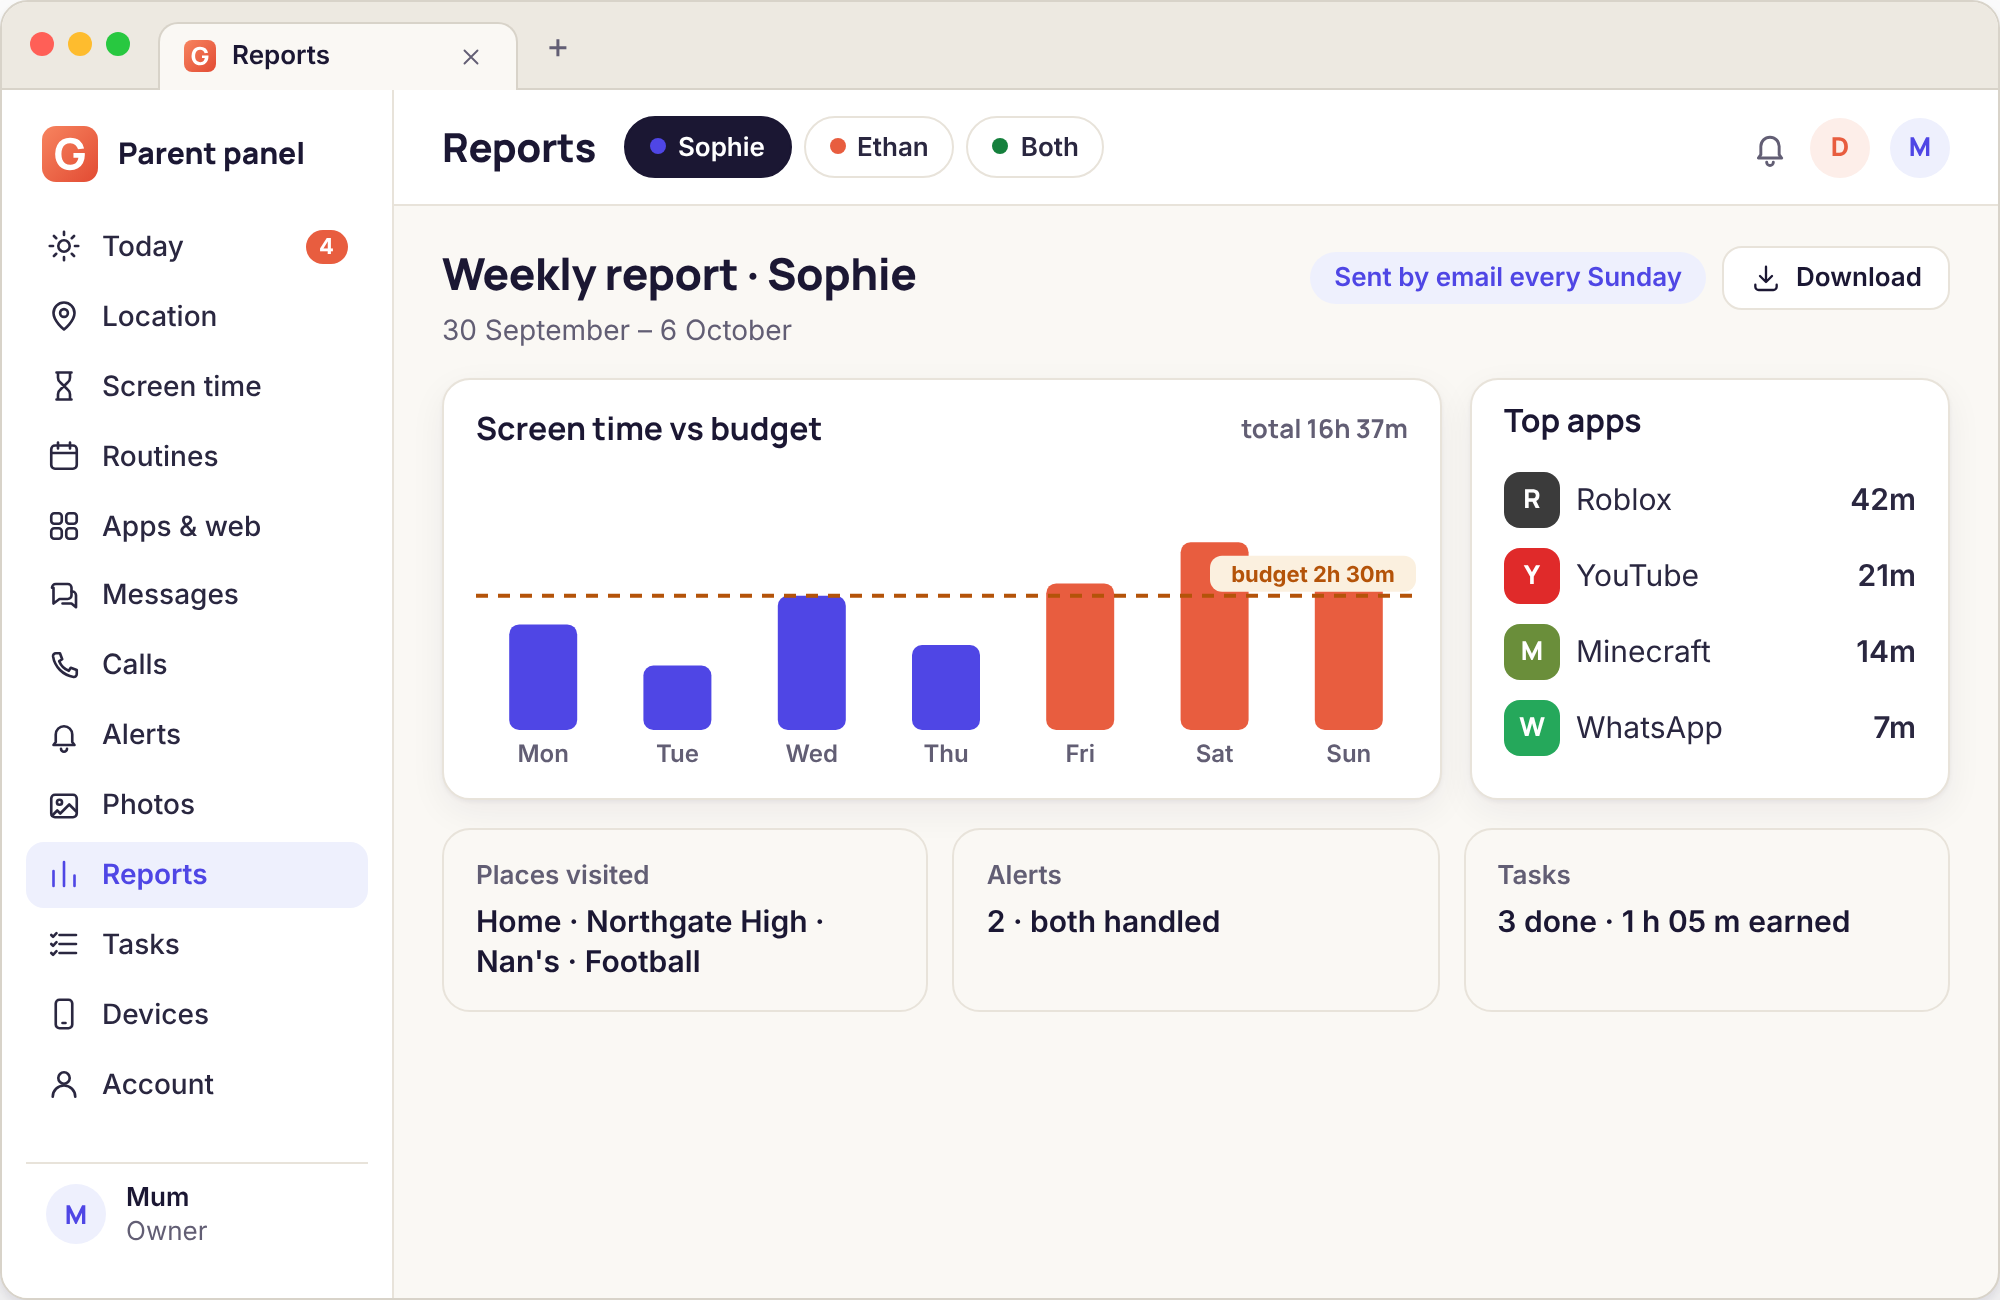Click the Top apps heading

(x=1572, y=422)
